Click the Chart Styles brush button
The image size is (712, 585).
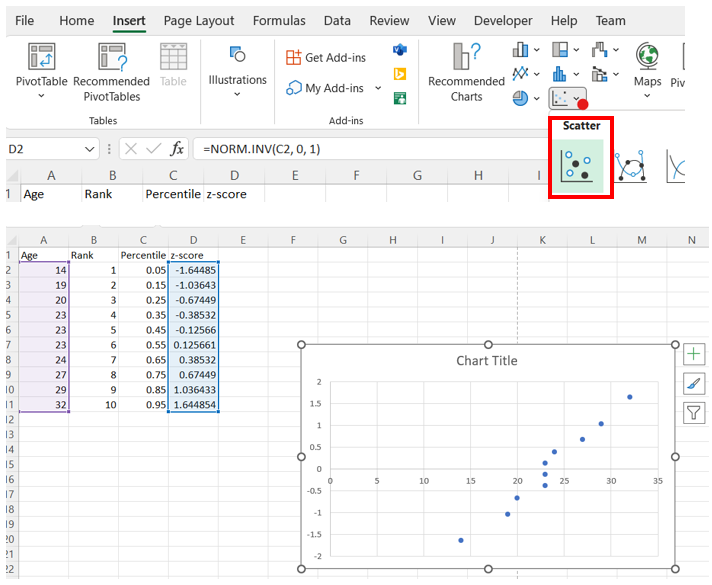click(694, 384)
